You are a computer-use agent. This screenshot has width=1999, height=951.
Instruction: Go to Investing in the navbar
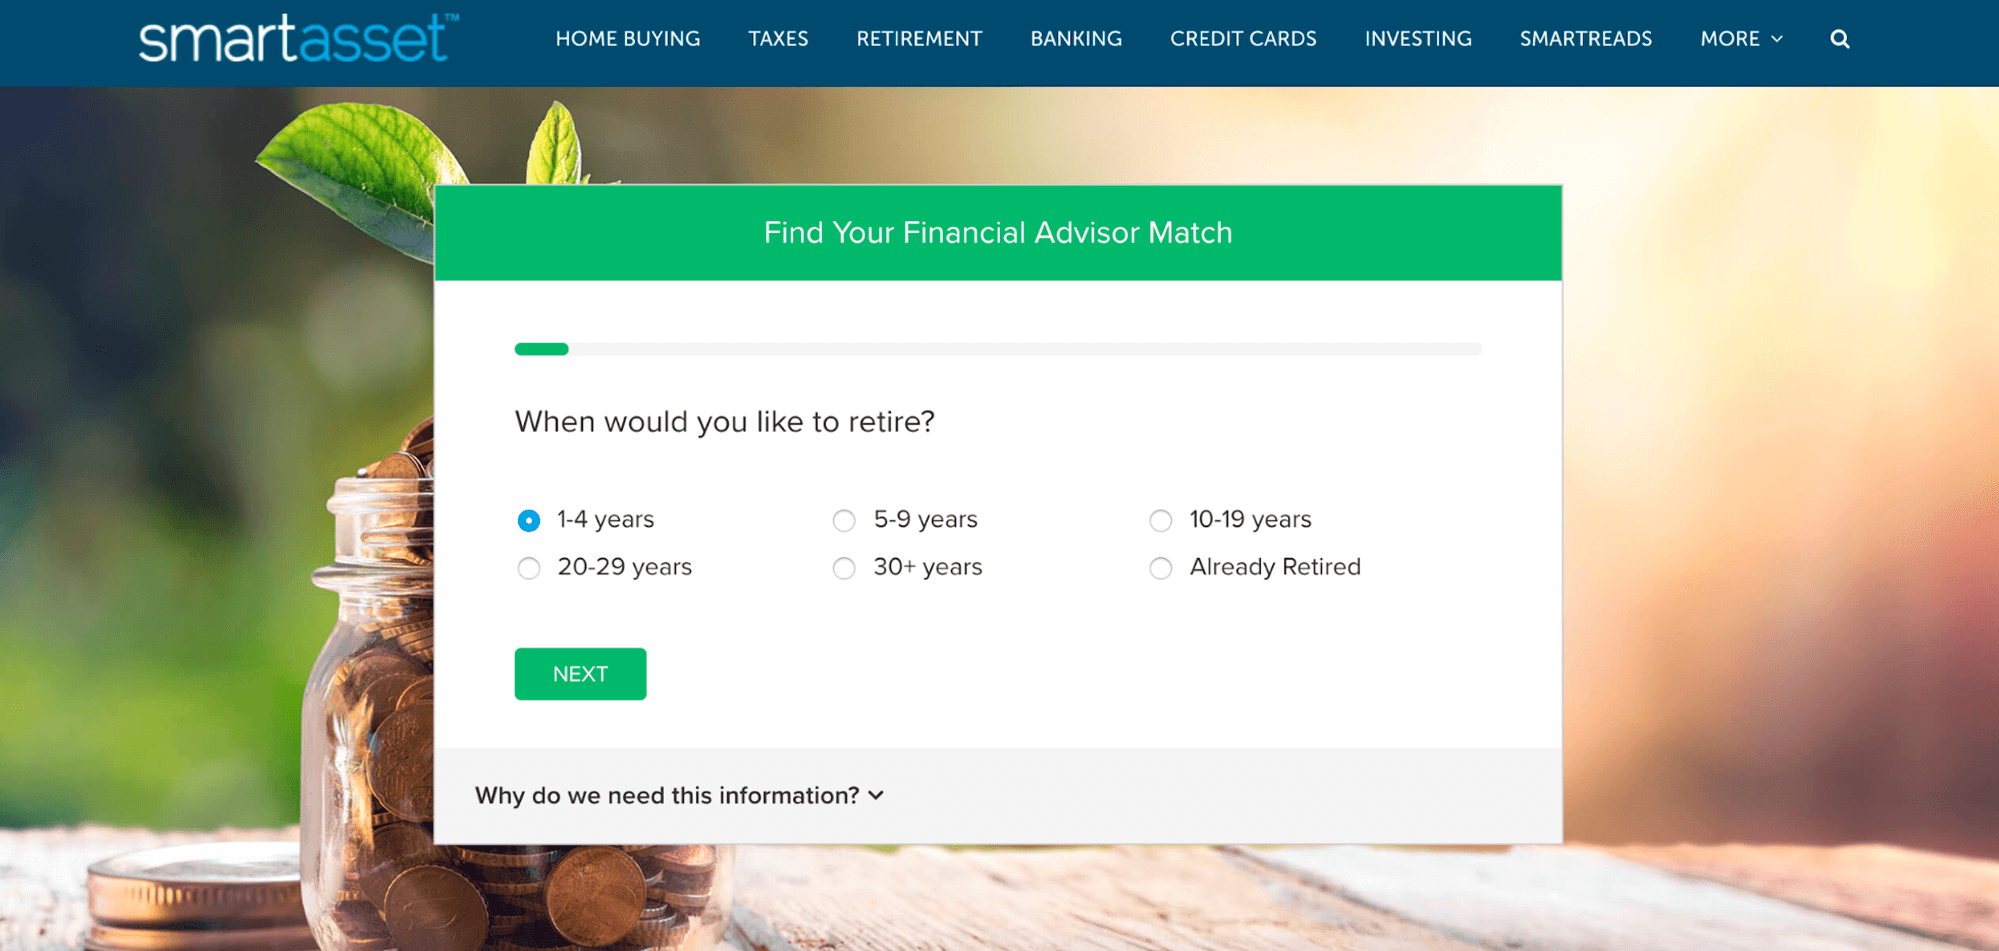(x=1418, y=39)
